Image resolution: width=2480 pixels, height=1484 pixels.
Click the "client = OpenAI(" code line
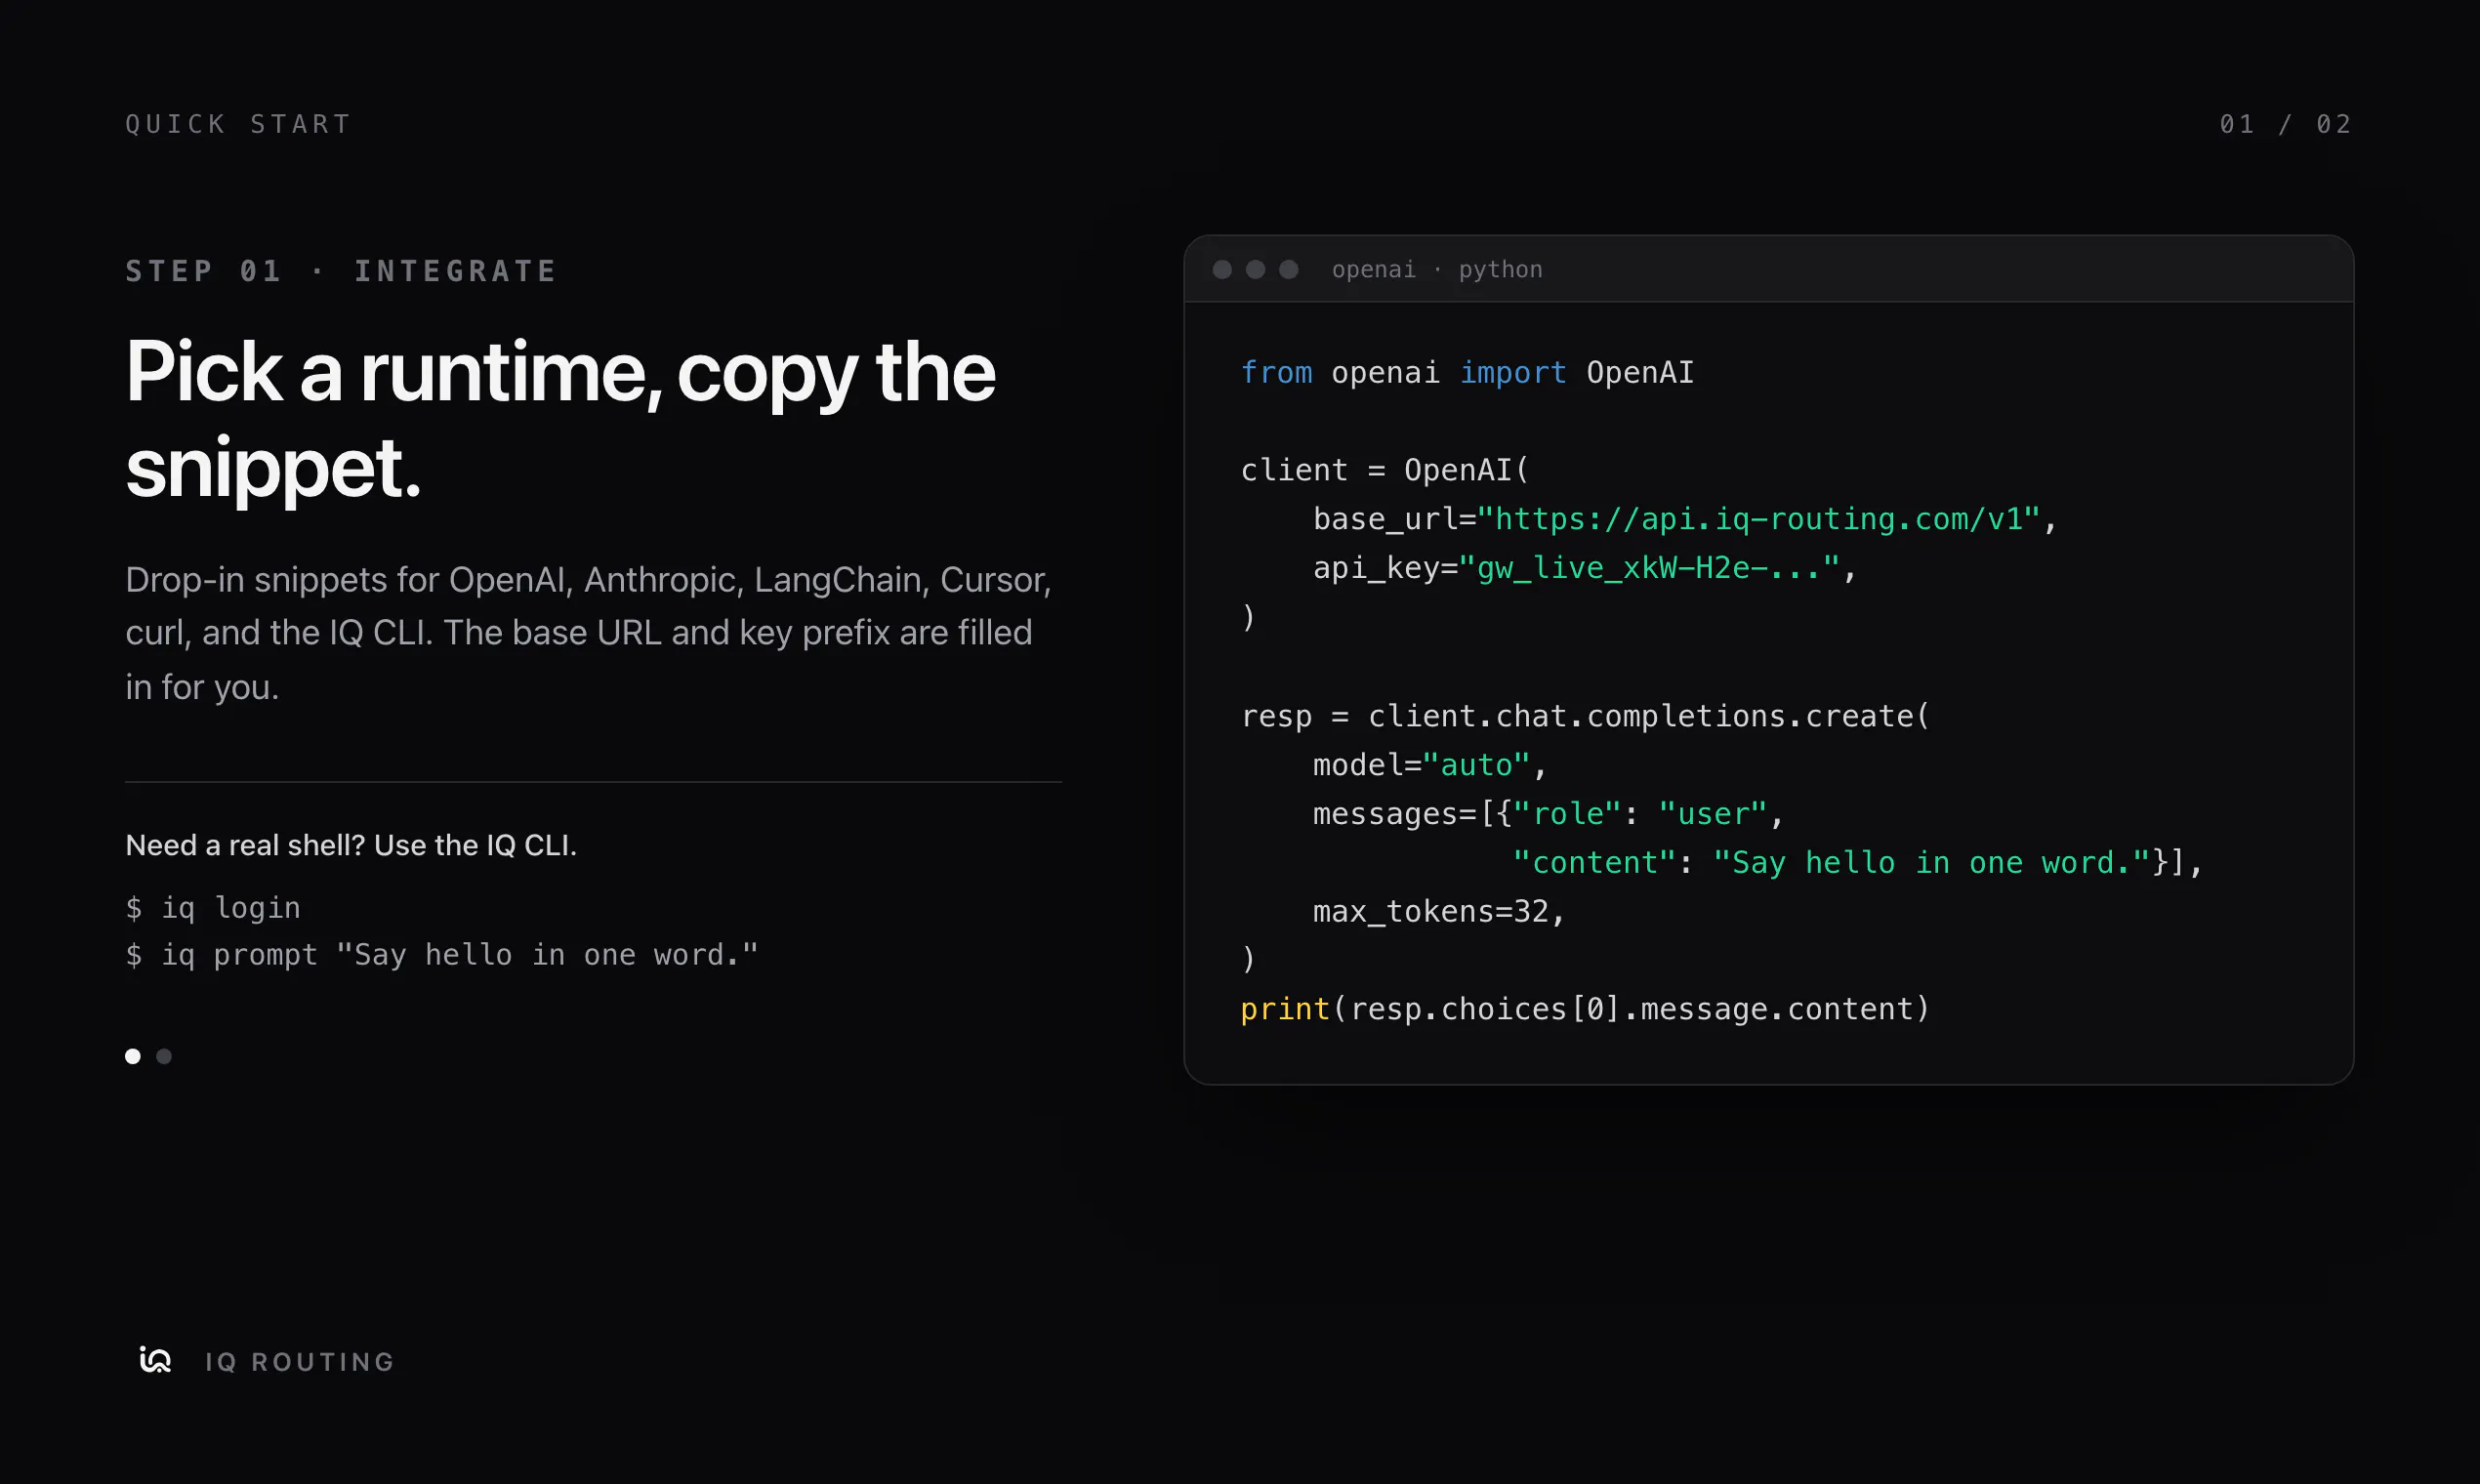pos(1385,470)
